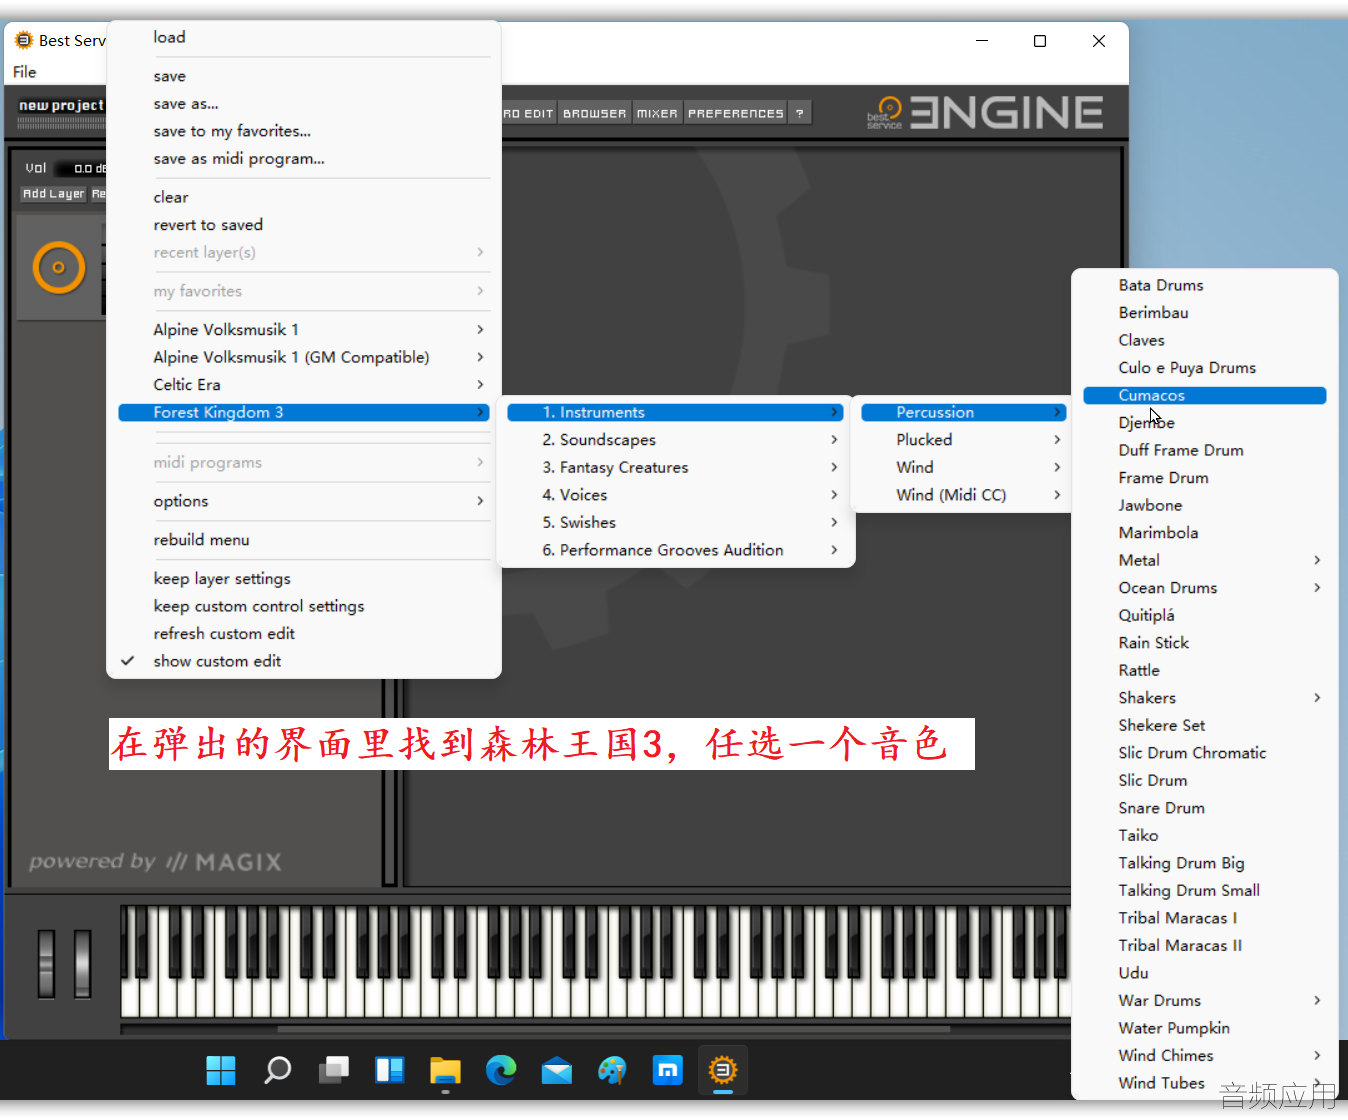Expand the Shakers submenu
Screen dimensions: 1348x1120
tap(1205, 698)
